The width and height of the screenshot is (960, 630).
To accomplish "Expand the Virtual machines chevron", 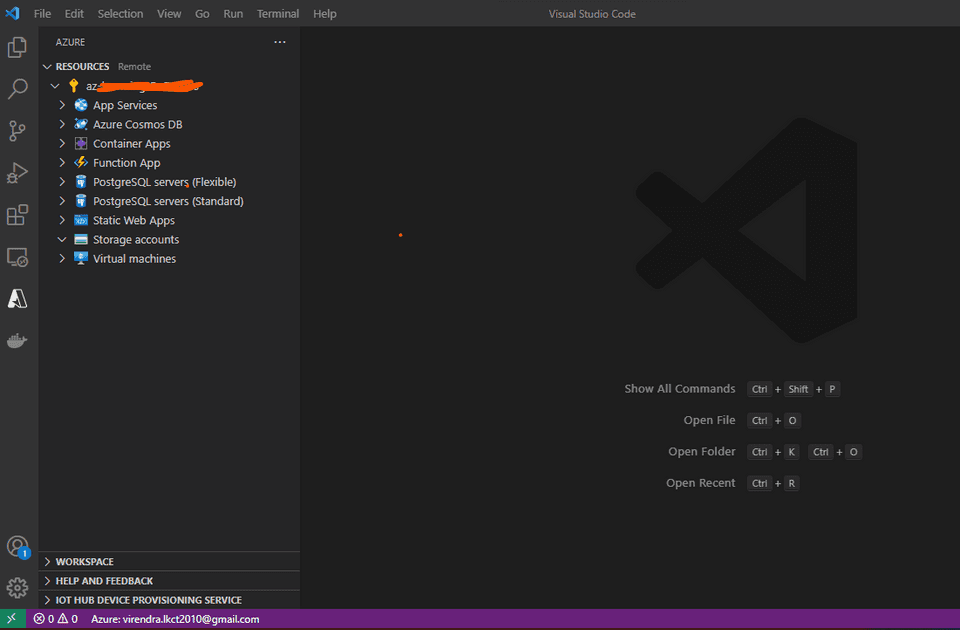I will tap(62, 258).
